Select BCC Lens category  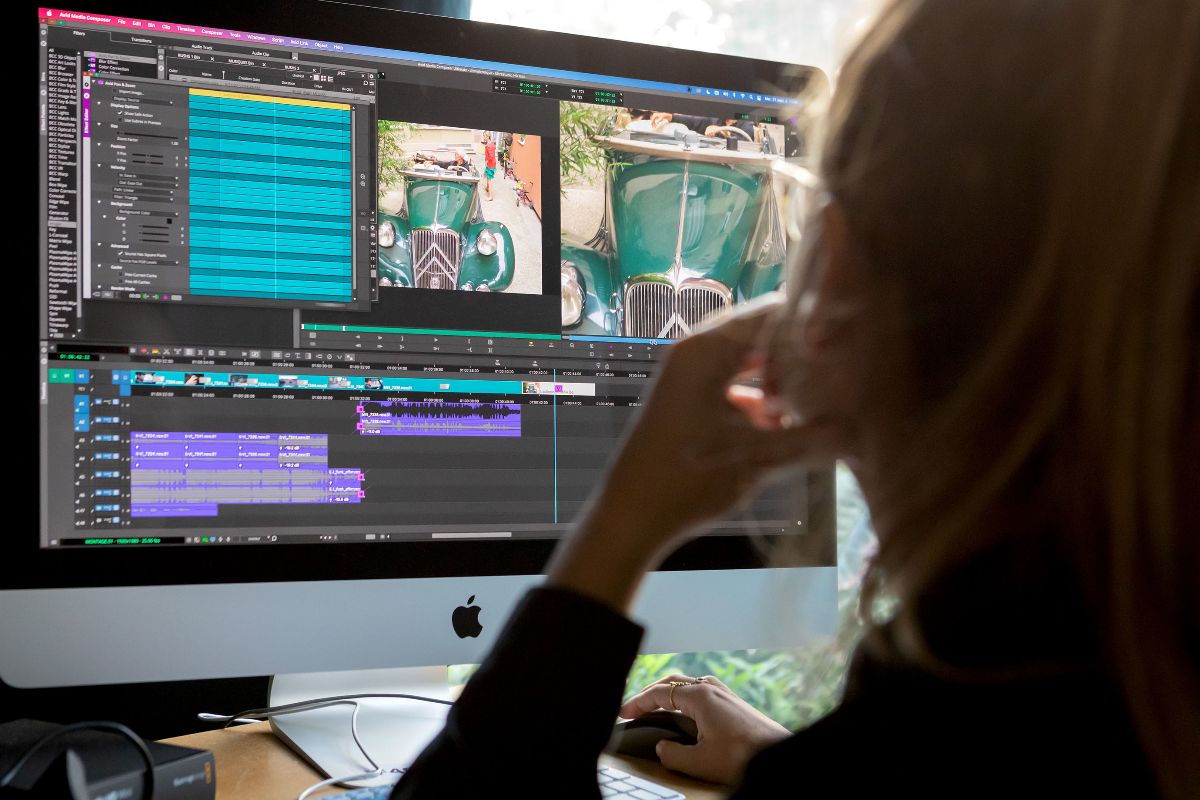pos(58,107)
